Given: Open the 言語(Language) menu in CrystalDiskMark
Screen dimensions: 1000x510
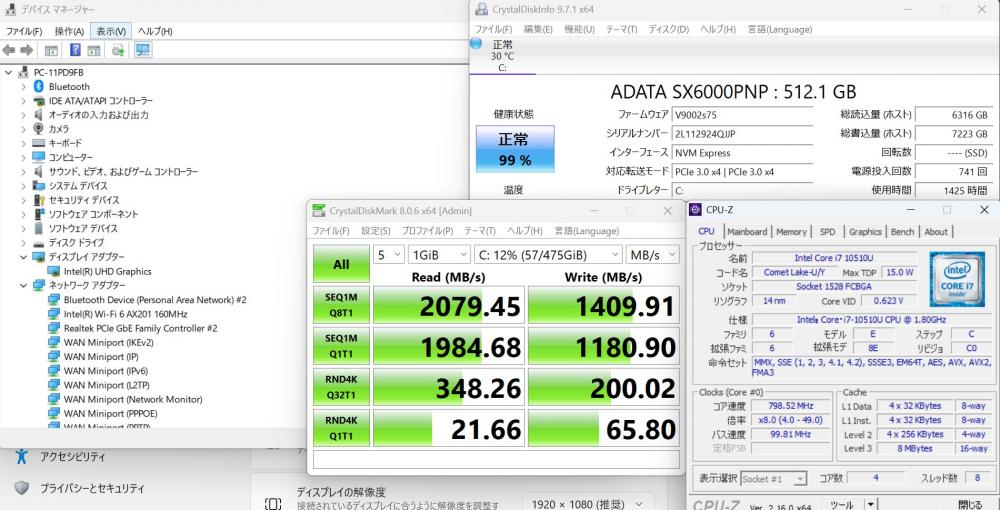Looking at the screenshot, I should pyautogui.click(x=586, y=231).
